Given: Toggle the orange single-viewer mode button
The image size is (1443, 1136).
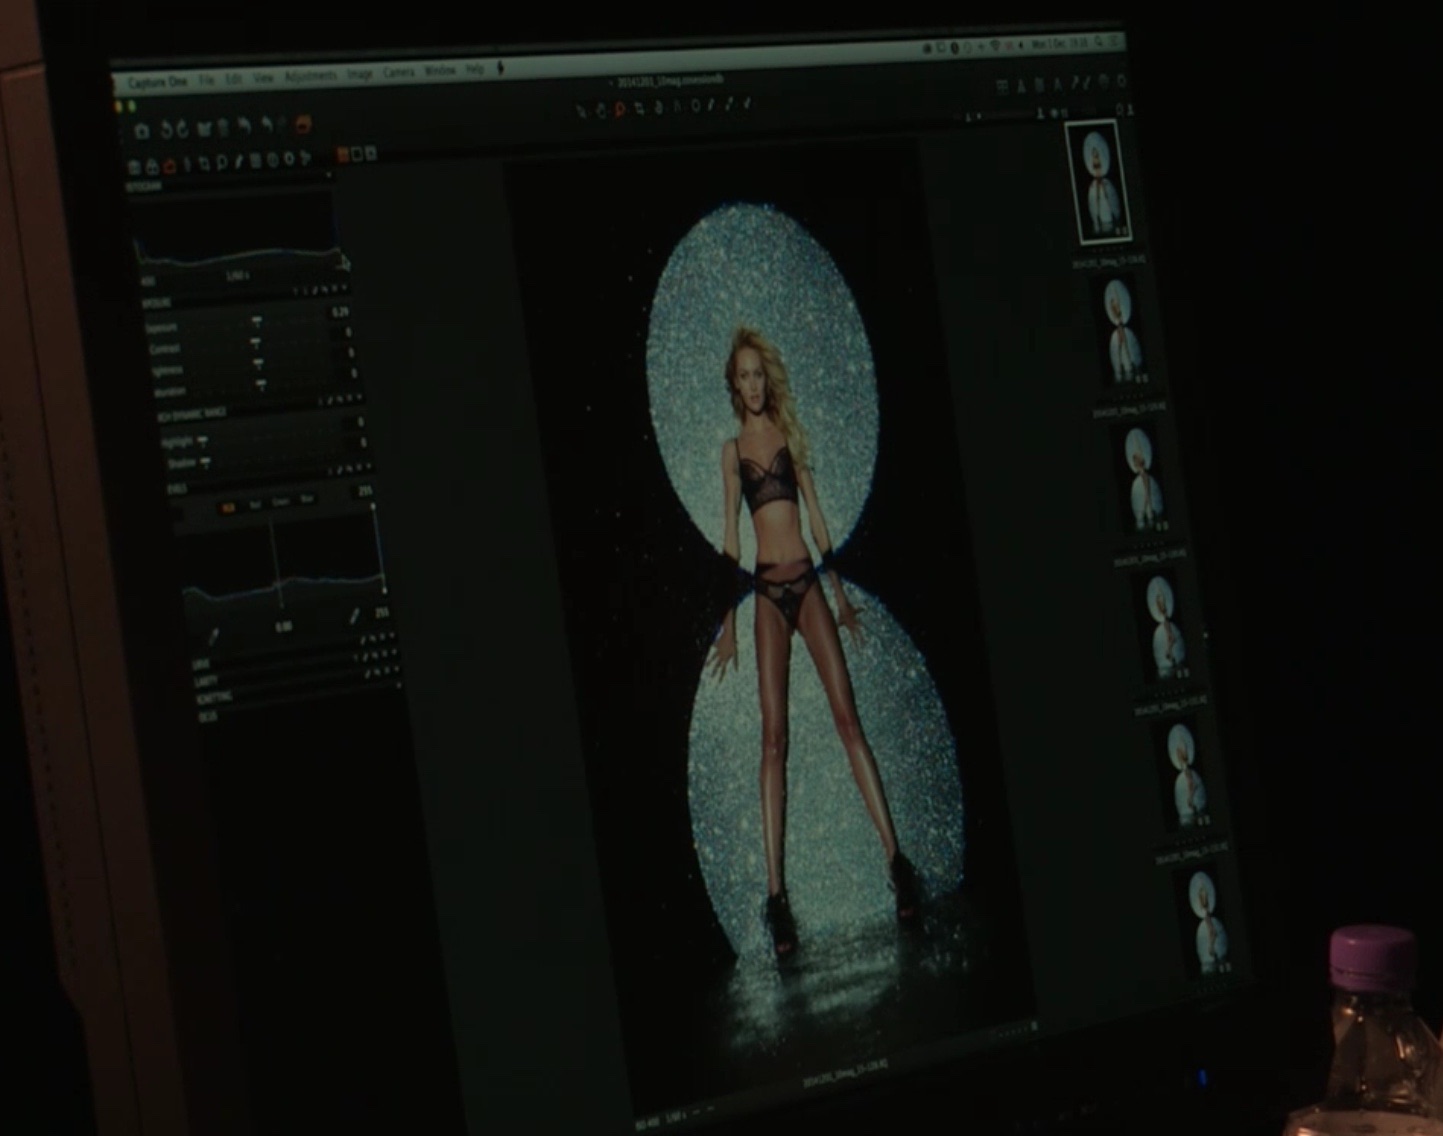Looking at the screenshot, I should (342, 154).
